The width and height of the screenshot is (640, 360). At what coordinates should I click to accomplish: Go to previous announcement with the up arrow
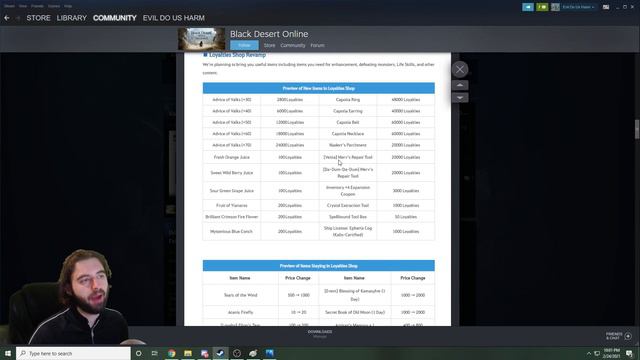click(x=460, y=85)
